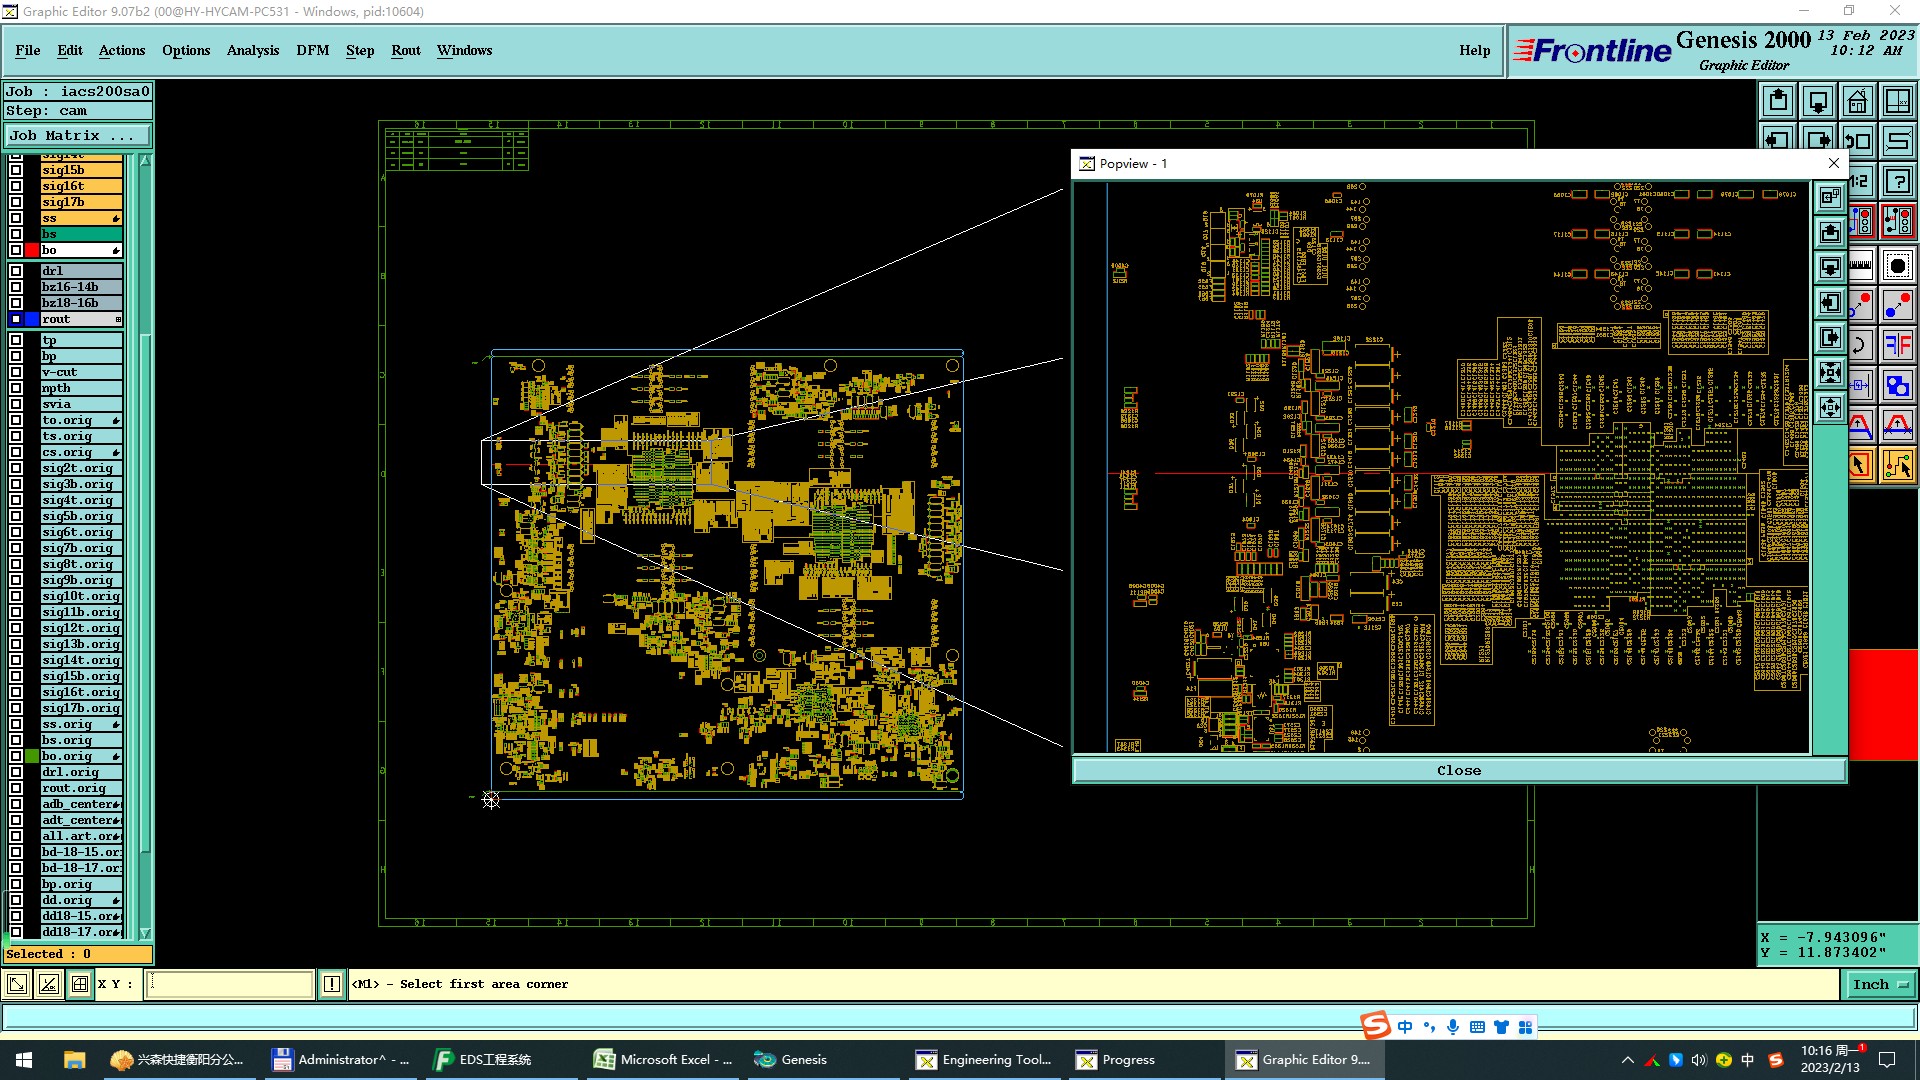Open the DFM menu
This screenshot has width=1920, height=1080.
(x=312, y=50)
